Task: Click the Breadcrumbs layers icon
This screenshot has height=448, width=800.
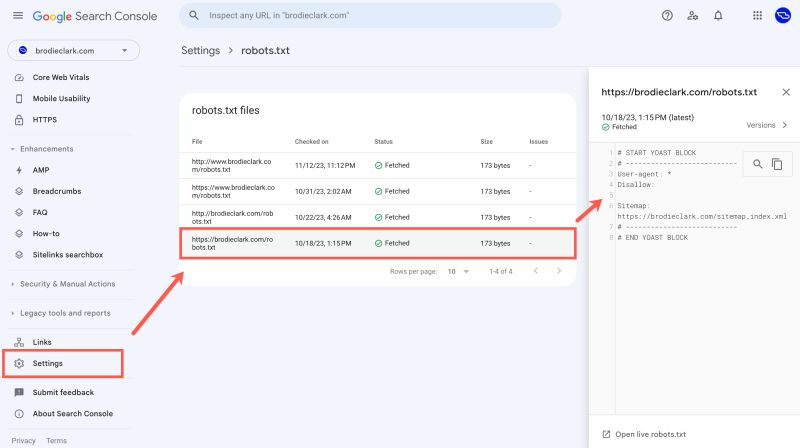Action: click(19, 191)
